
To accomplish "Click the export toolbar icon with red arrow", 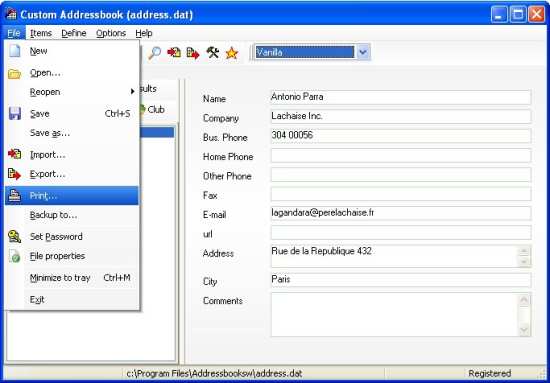I will tap(193, 53).
